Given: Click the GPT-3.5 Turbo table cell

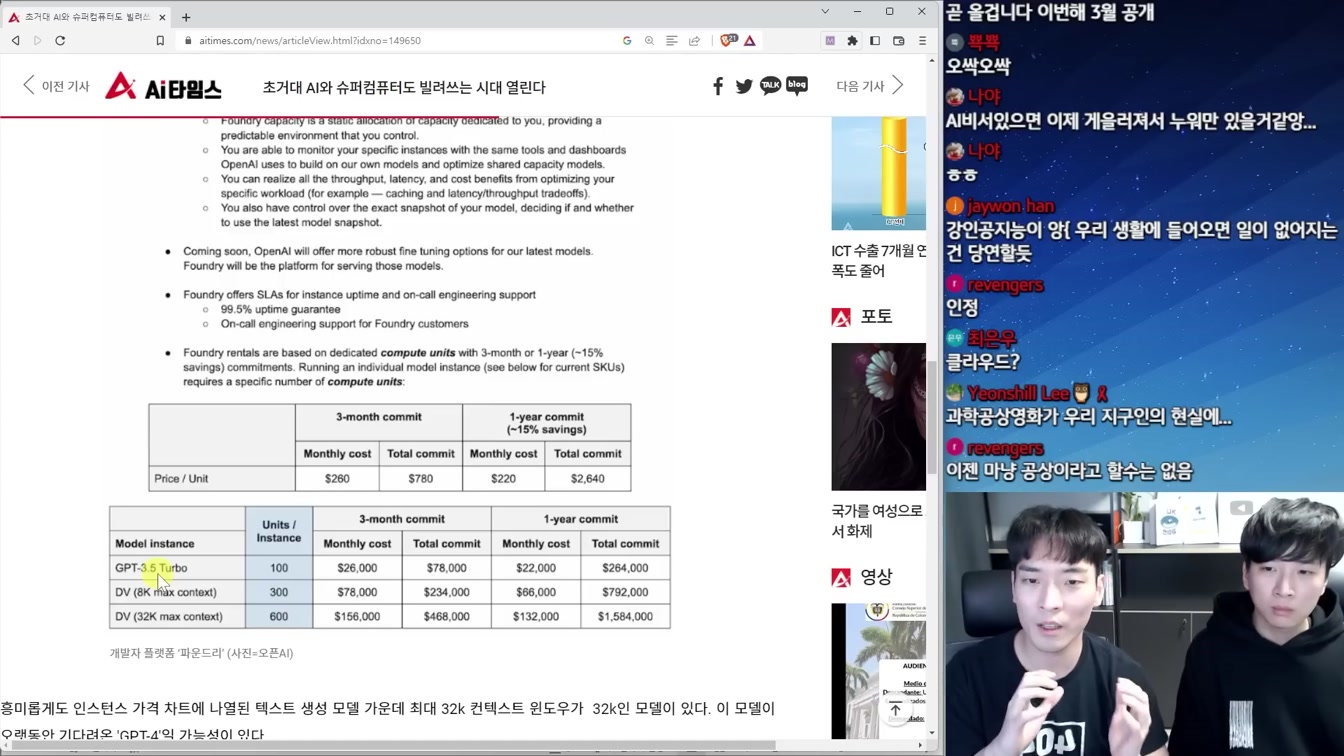Looking at the screenshot, I should pos(177,568).
